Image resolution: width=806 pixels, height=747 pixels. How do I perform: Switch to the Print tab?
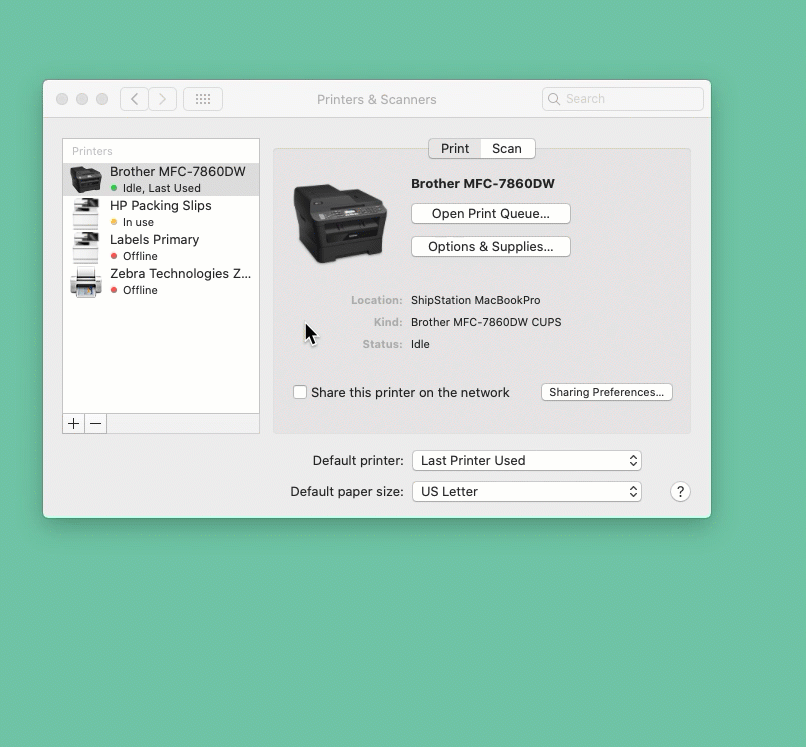coord(455,149)
